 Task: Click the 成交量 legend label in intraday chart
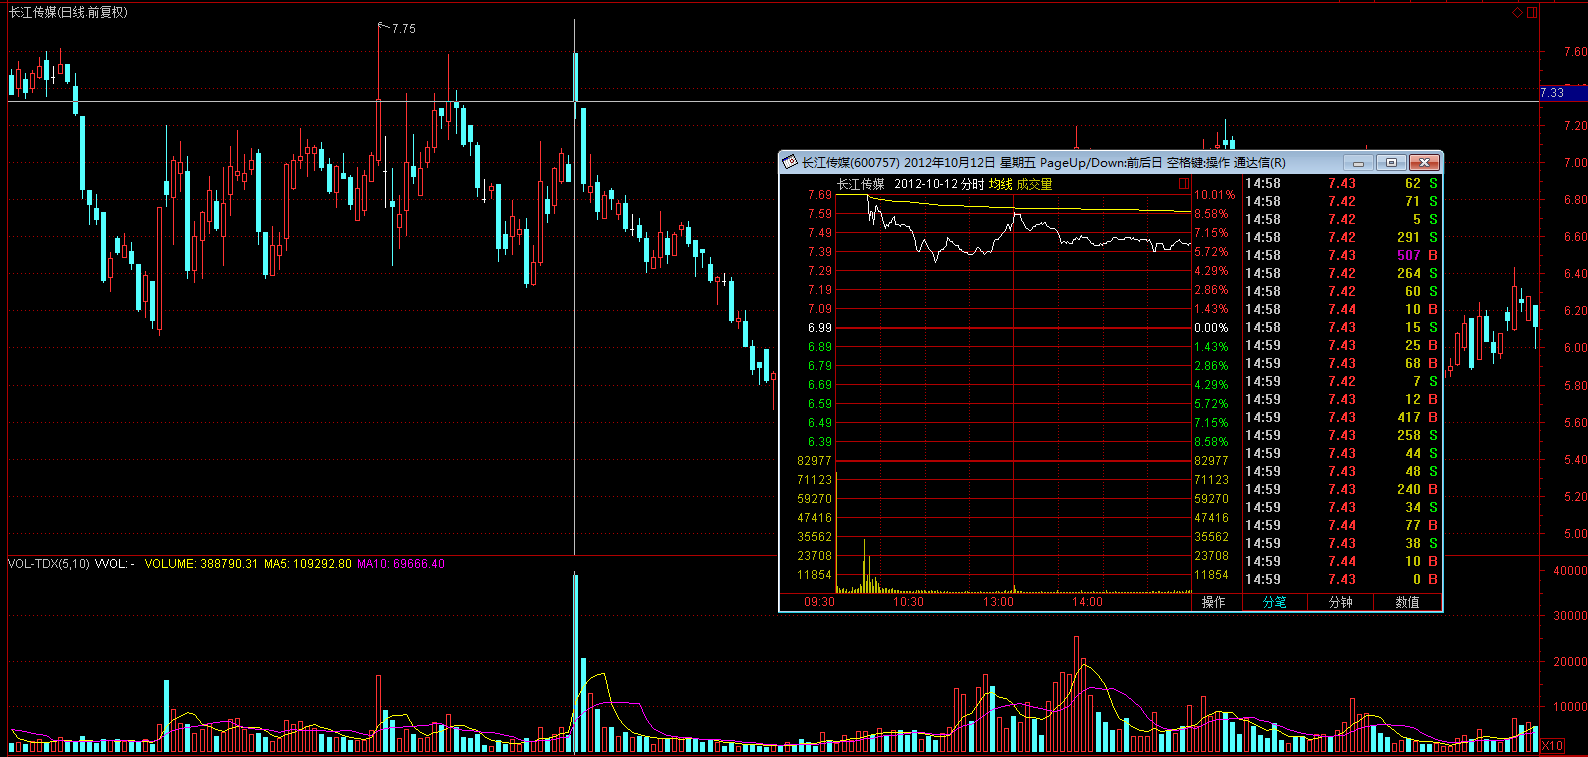[x=1035, y=184]
